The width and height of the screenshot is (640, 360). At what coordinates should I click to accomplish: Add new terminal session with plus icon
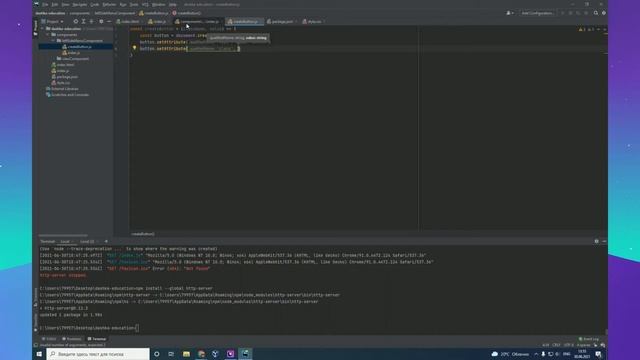106,242
